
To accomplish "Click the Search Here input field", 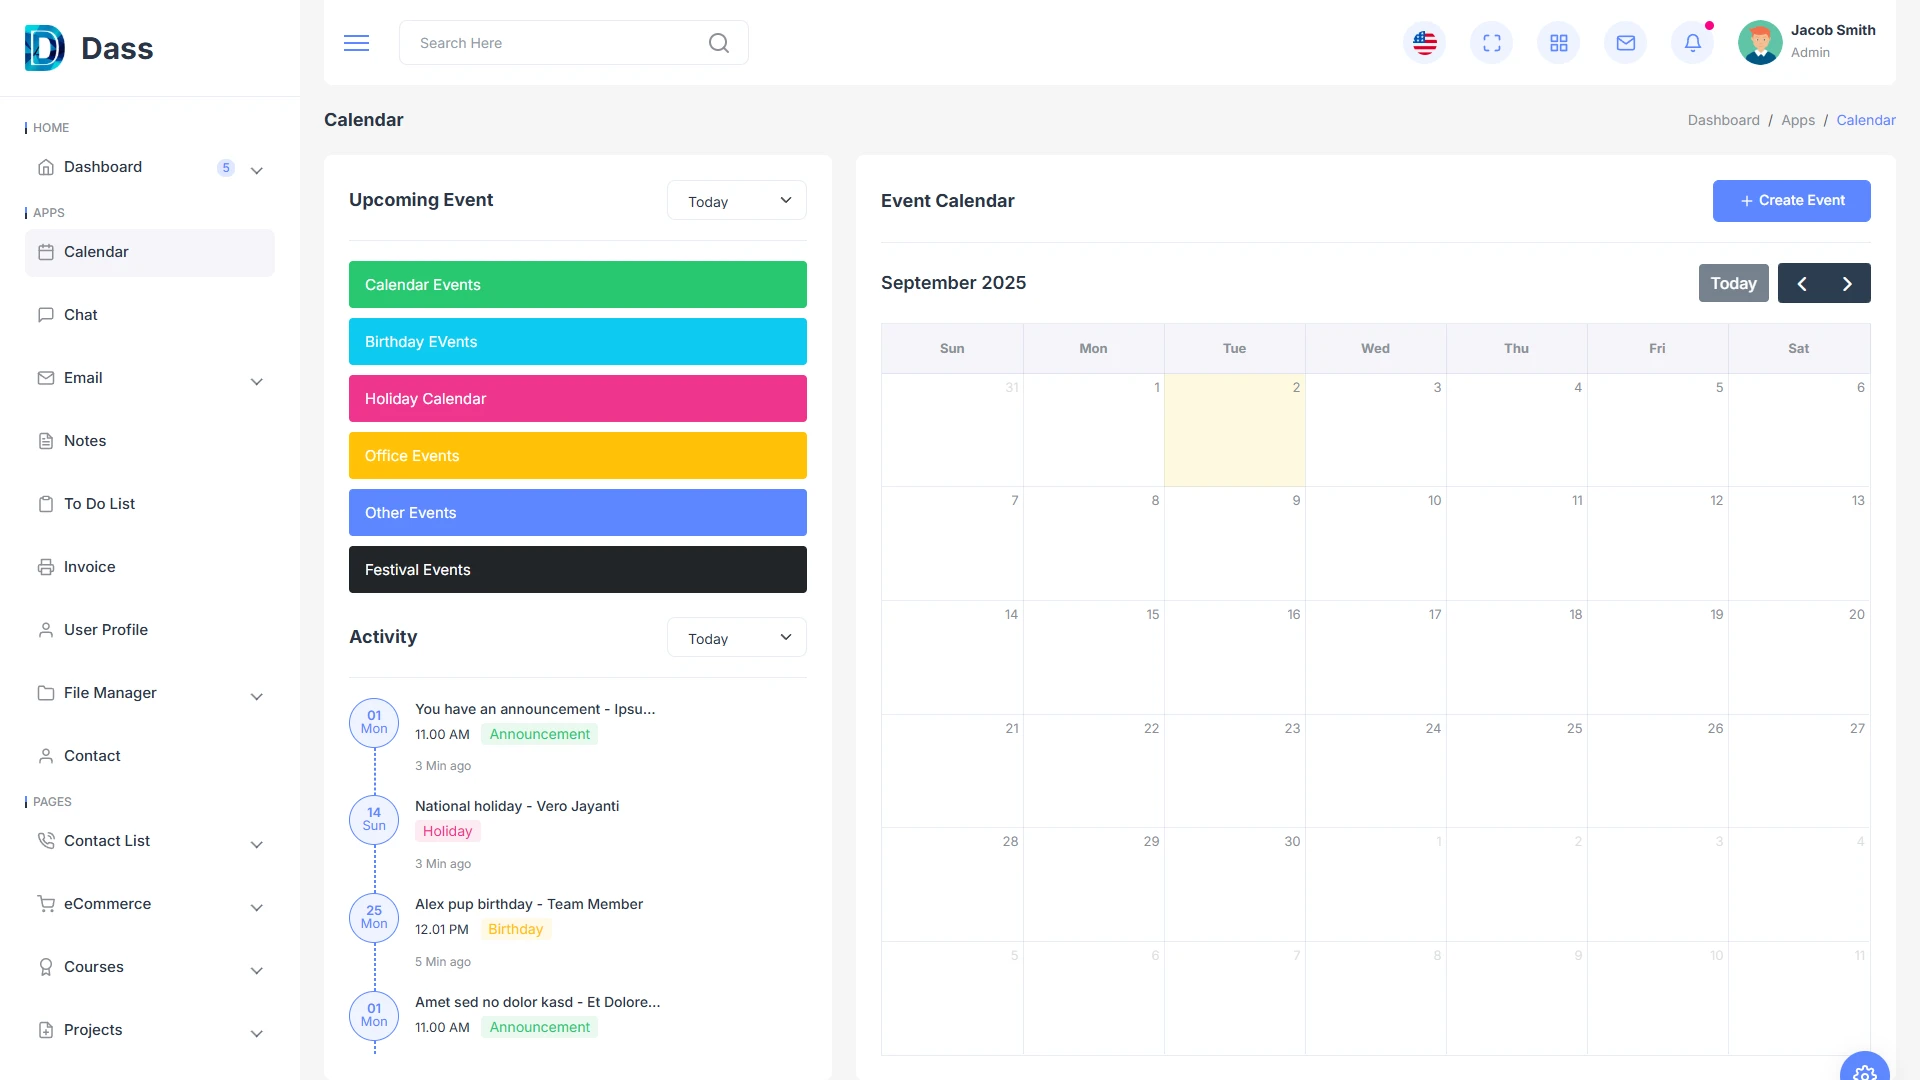I will coord(574,43).
